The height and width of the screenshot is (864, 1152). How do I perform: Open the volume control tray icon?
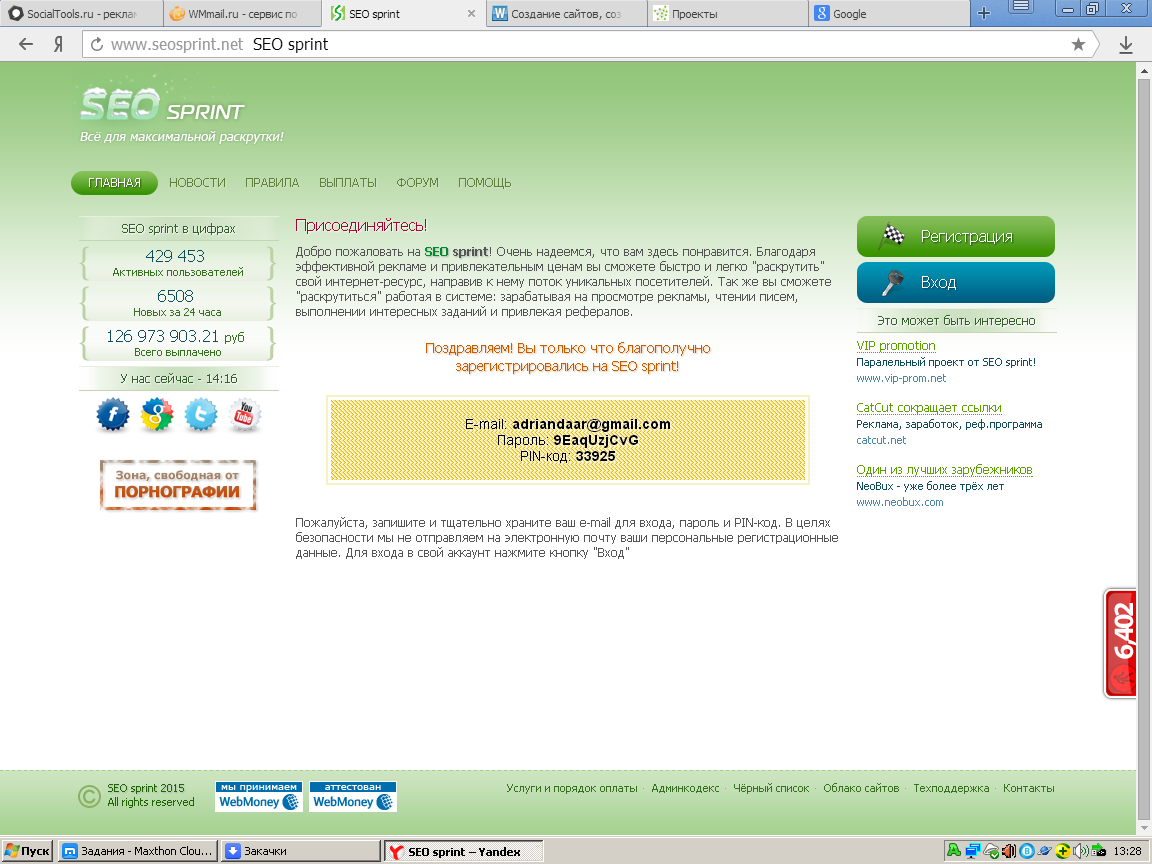click(x=1081, y=851)
